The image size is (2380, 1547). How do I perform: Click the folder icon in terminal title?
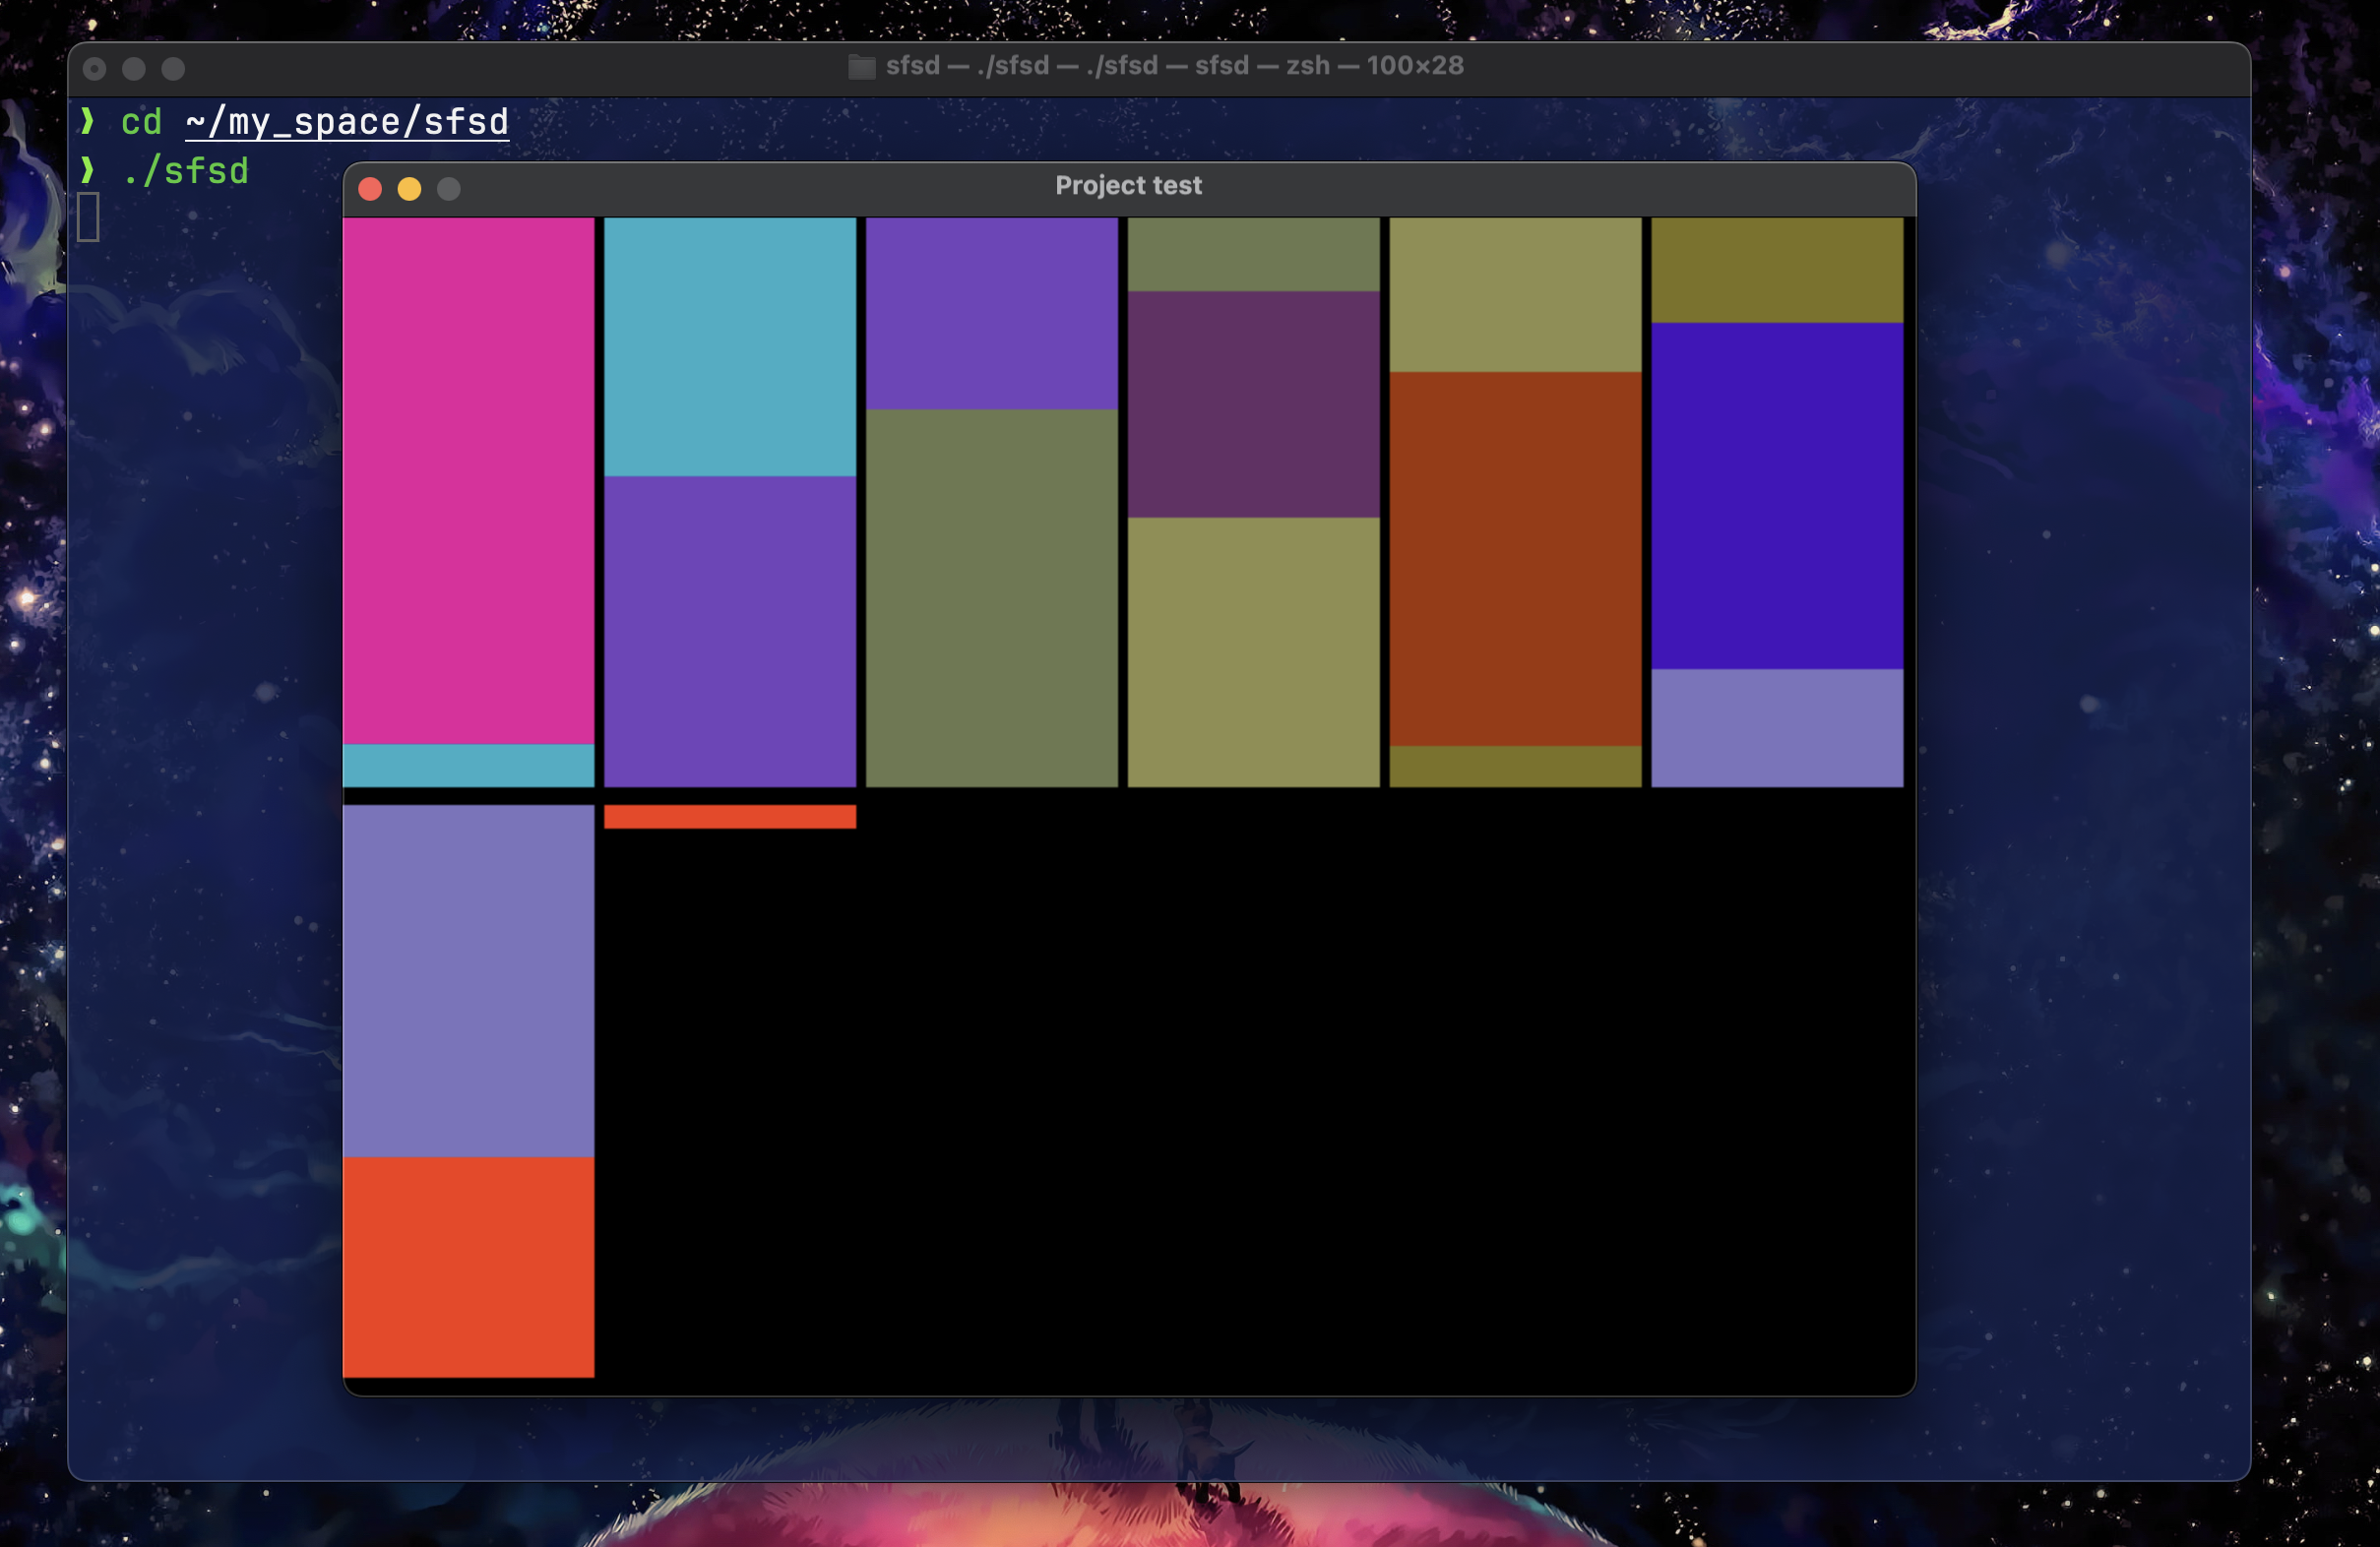(x=861, y=67)
